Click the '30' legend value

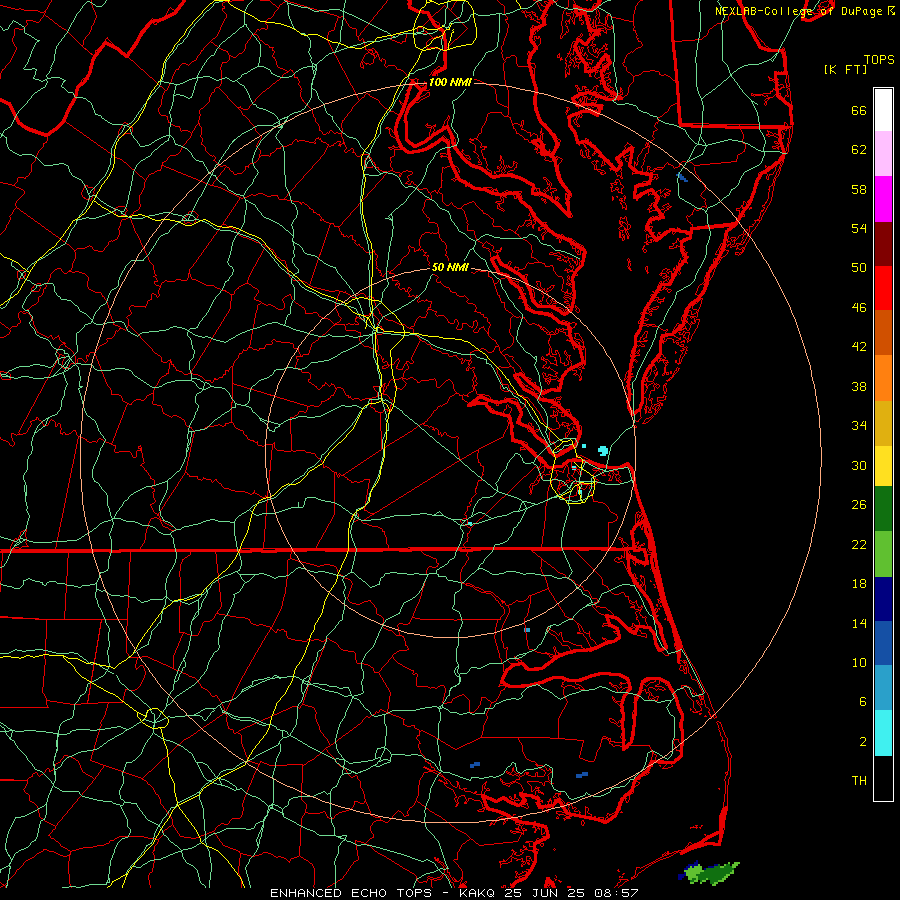click(x=859, y=465)
